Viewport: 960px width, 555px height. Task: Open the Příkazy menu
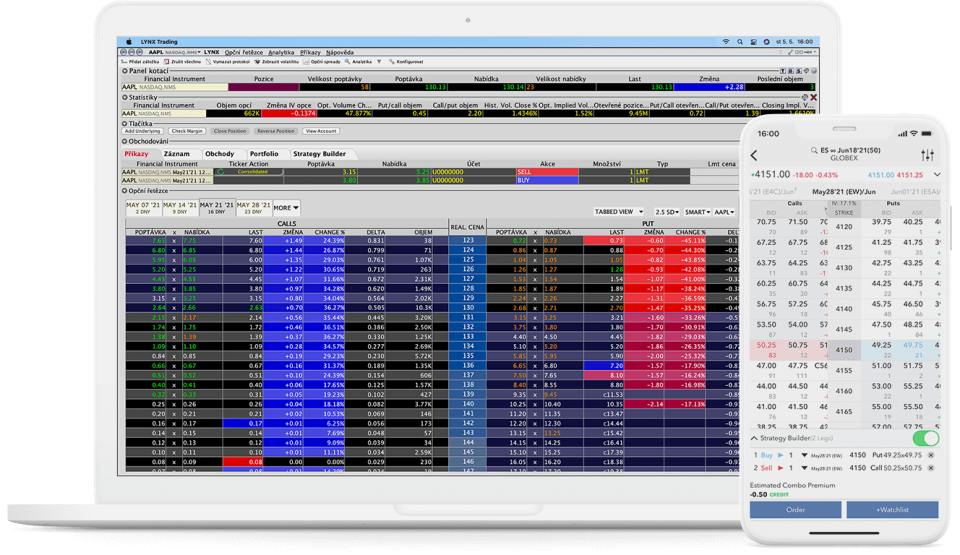pyautogui.click(x=310, y=52)
